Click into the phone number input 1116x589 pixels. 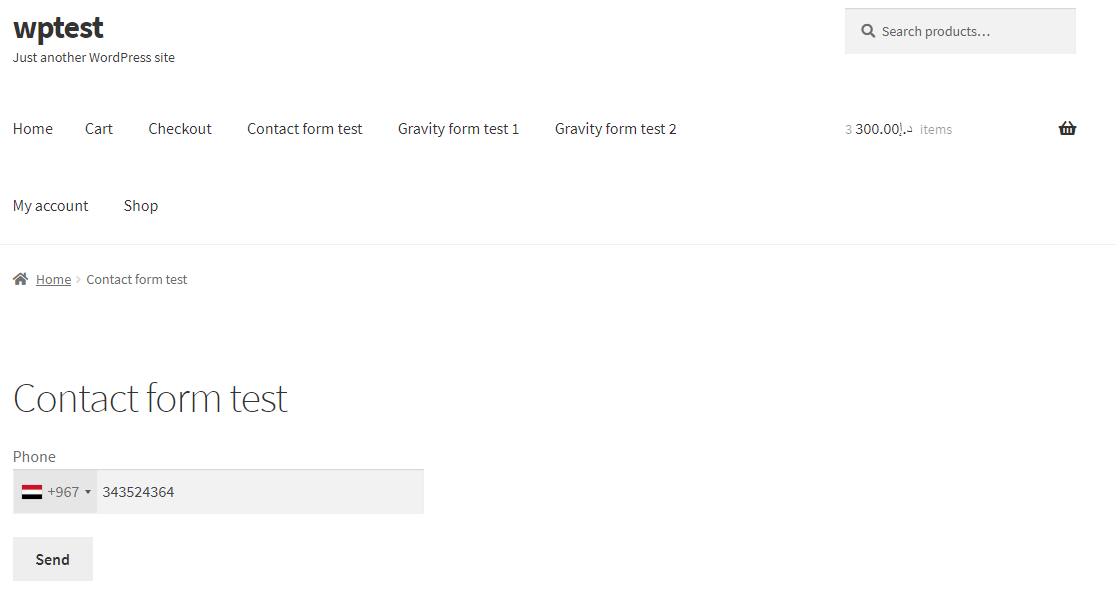[260, 492]
